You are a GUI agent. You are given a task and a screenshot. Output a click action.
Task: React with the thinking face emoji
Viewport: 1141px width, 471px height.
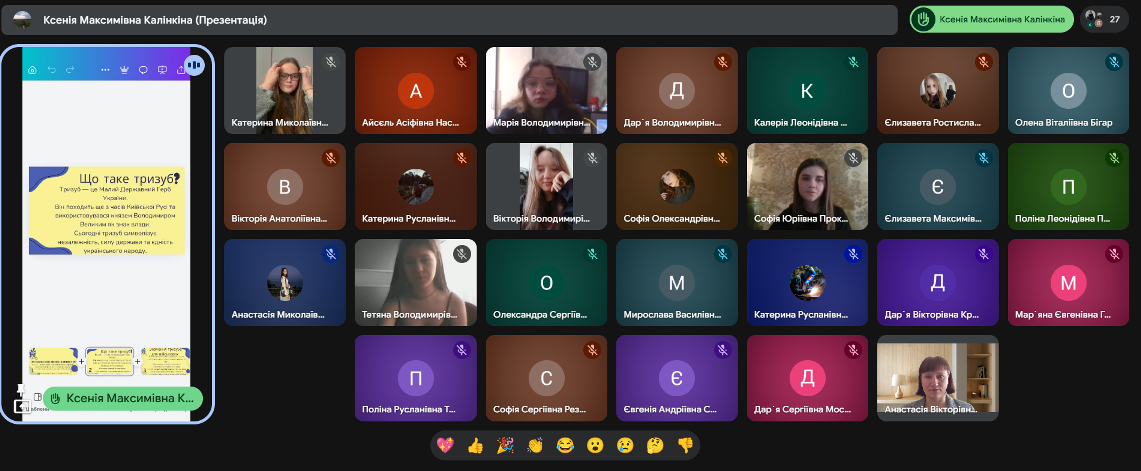coord(655,445)
